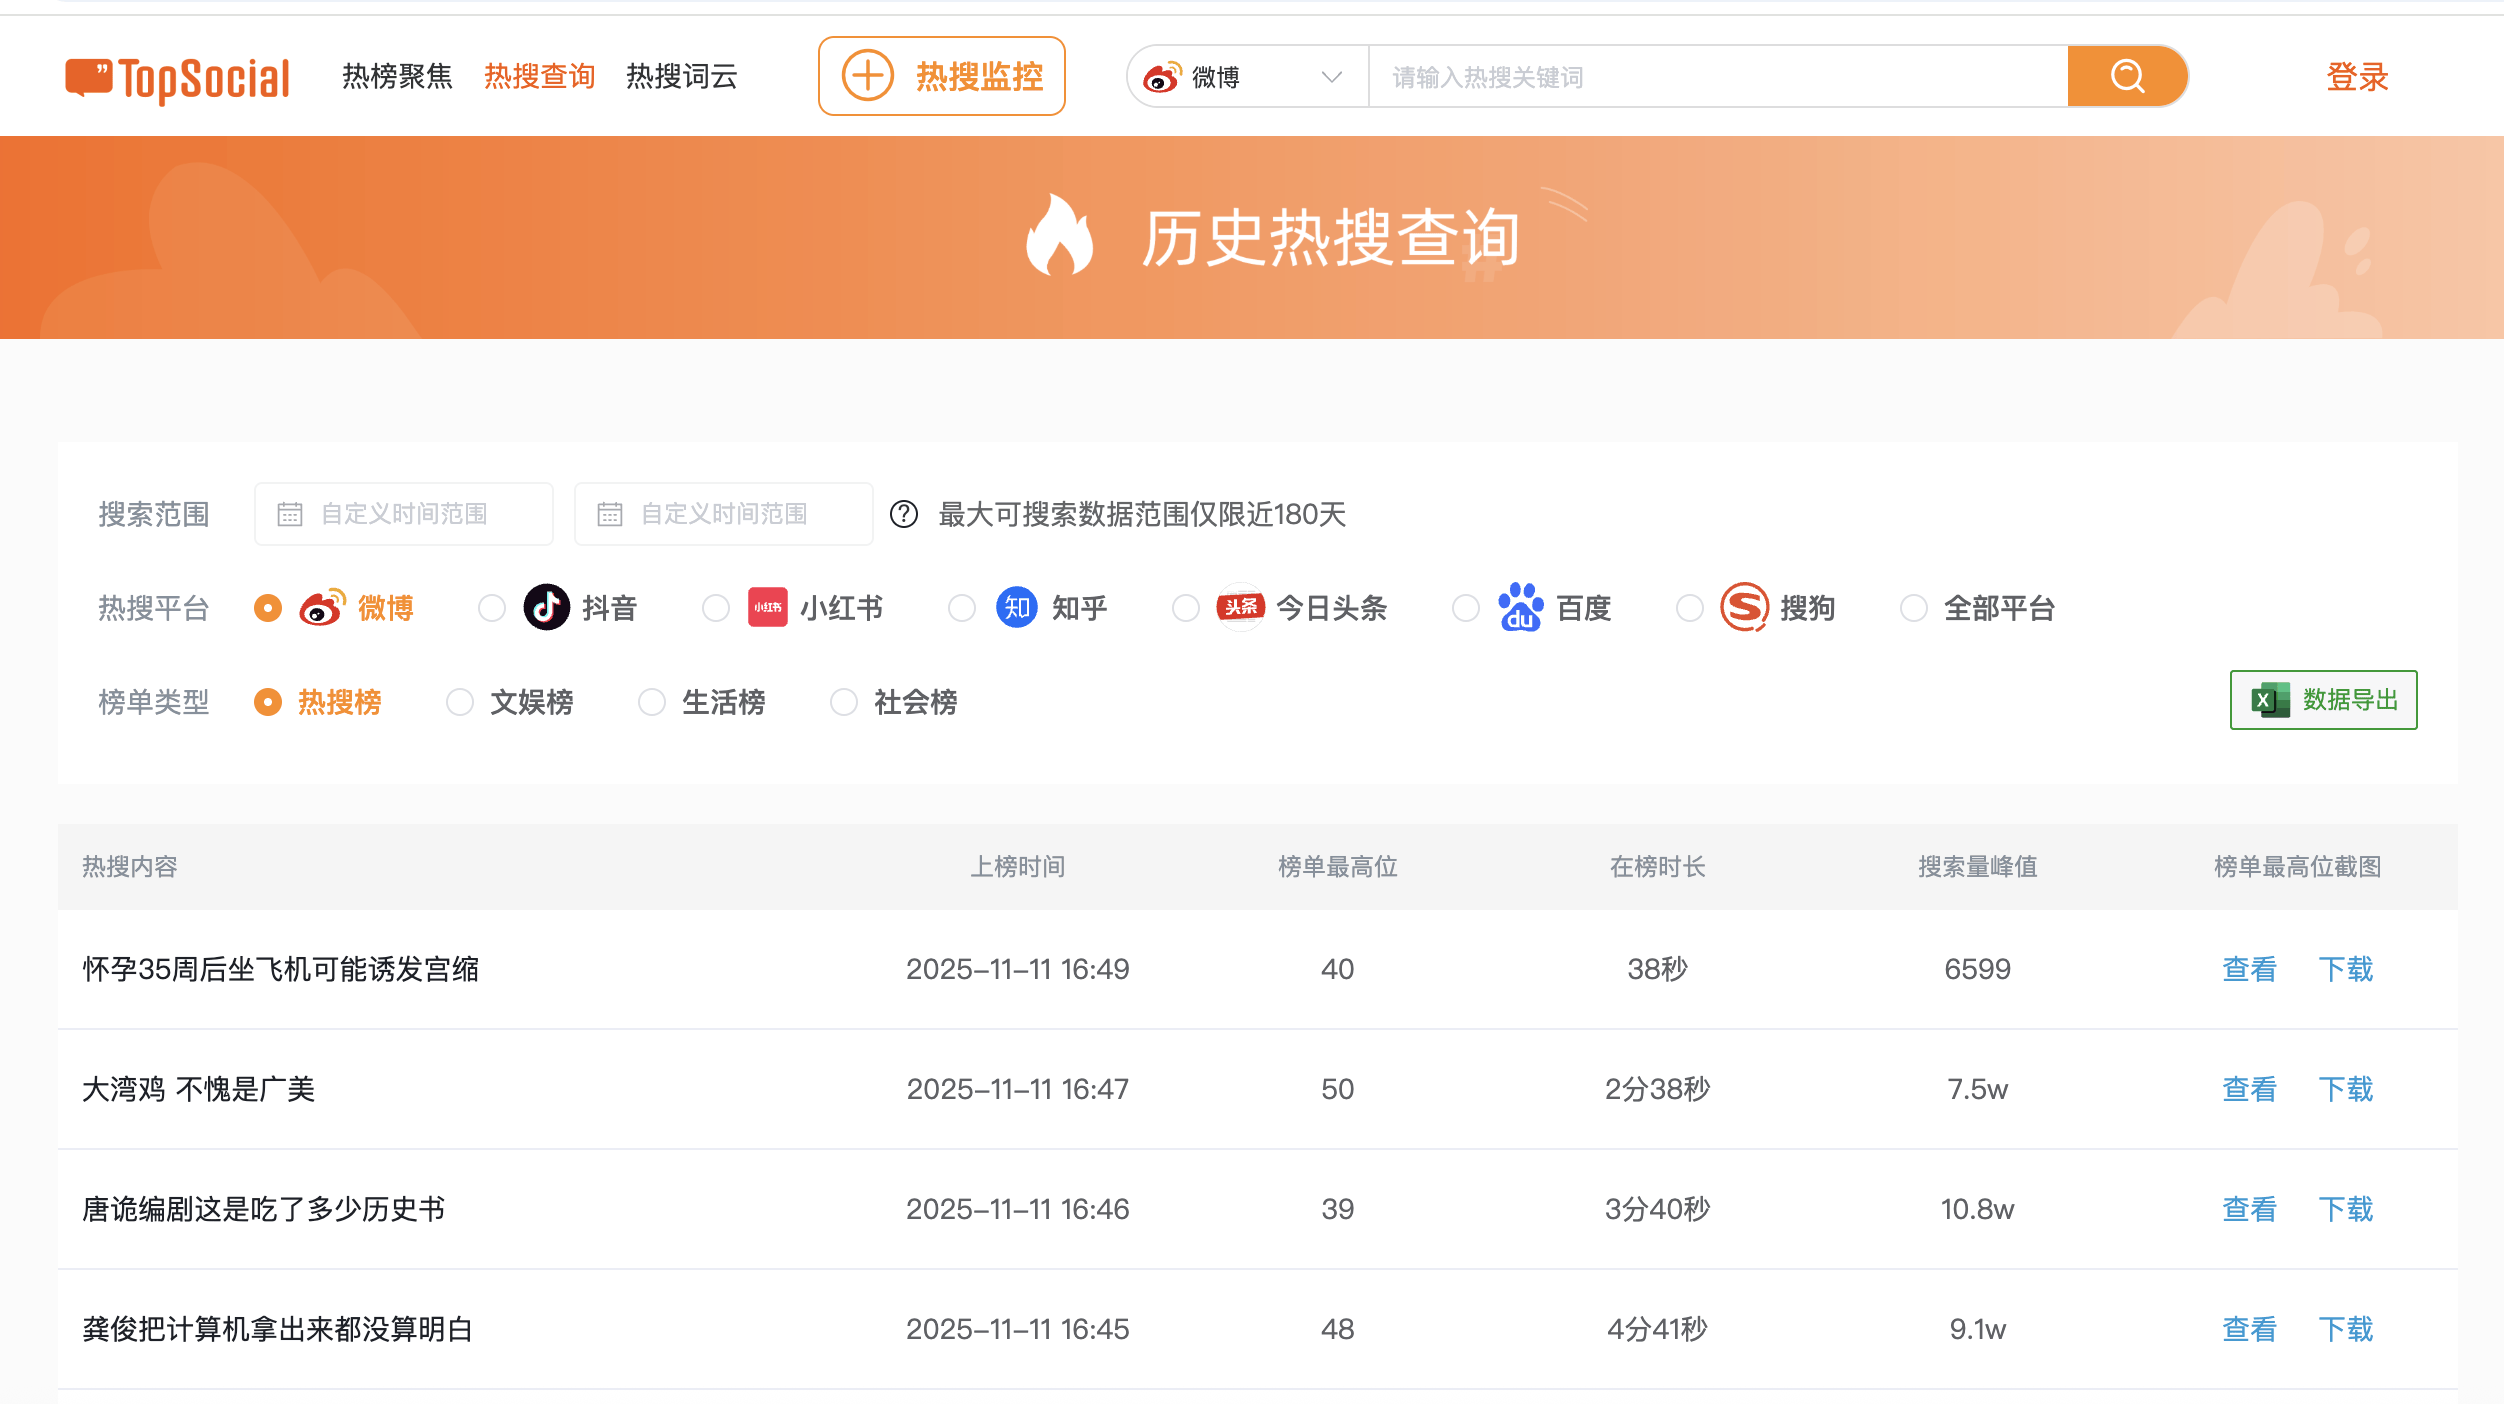Click the 小红书 platform icon
The image size is (2504, 1404).
click(768, 607)
